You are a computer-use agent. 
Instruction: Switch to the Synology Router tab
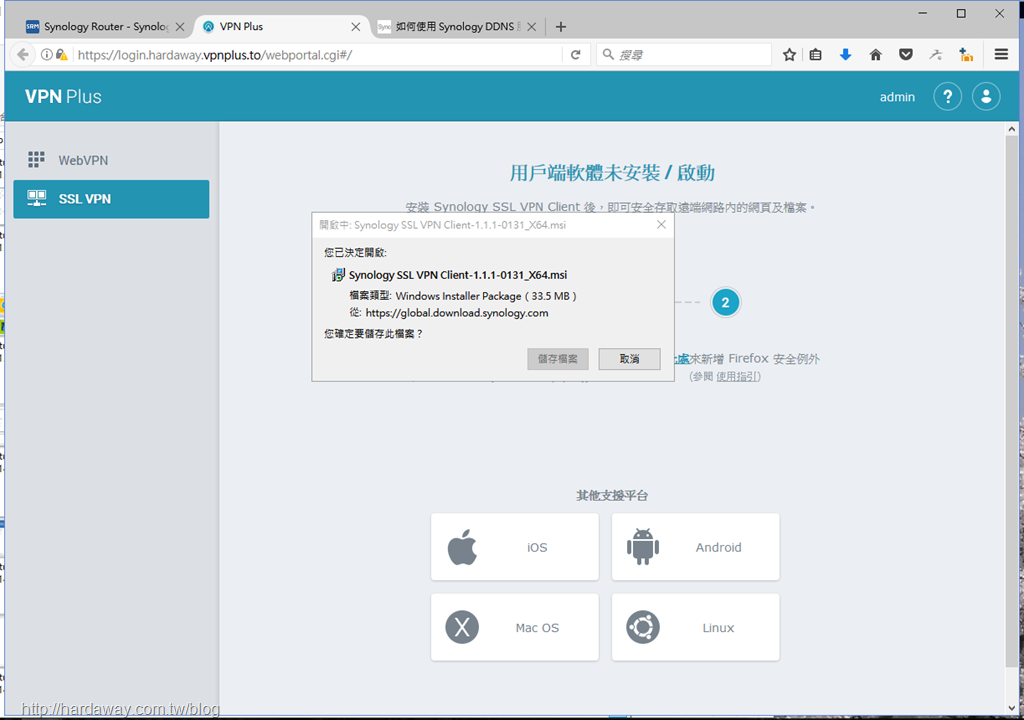coord(104,27)
